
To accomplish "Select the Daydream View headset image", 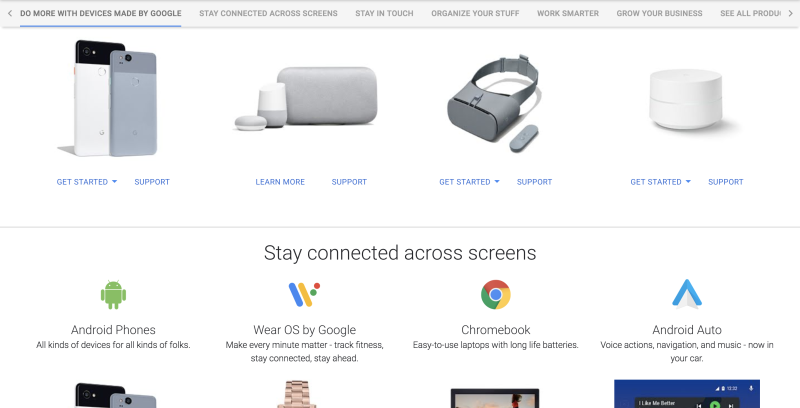I will coord(494,103).
